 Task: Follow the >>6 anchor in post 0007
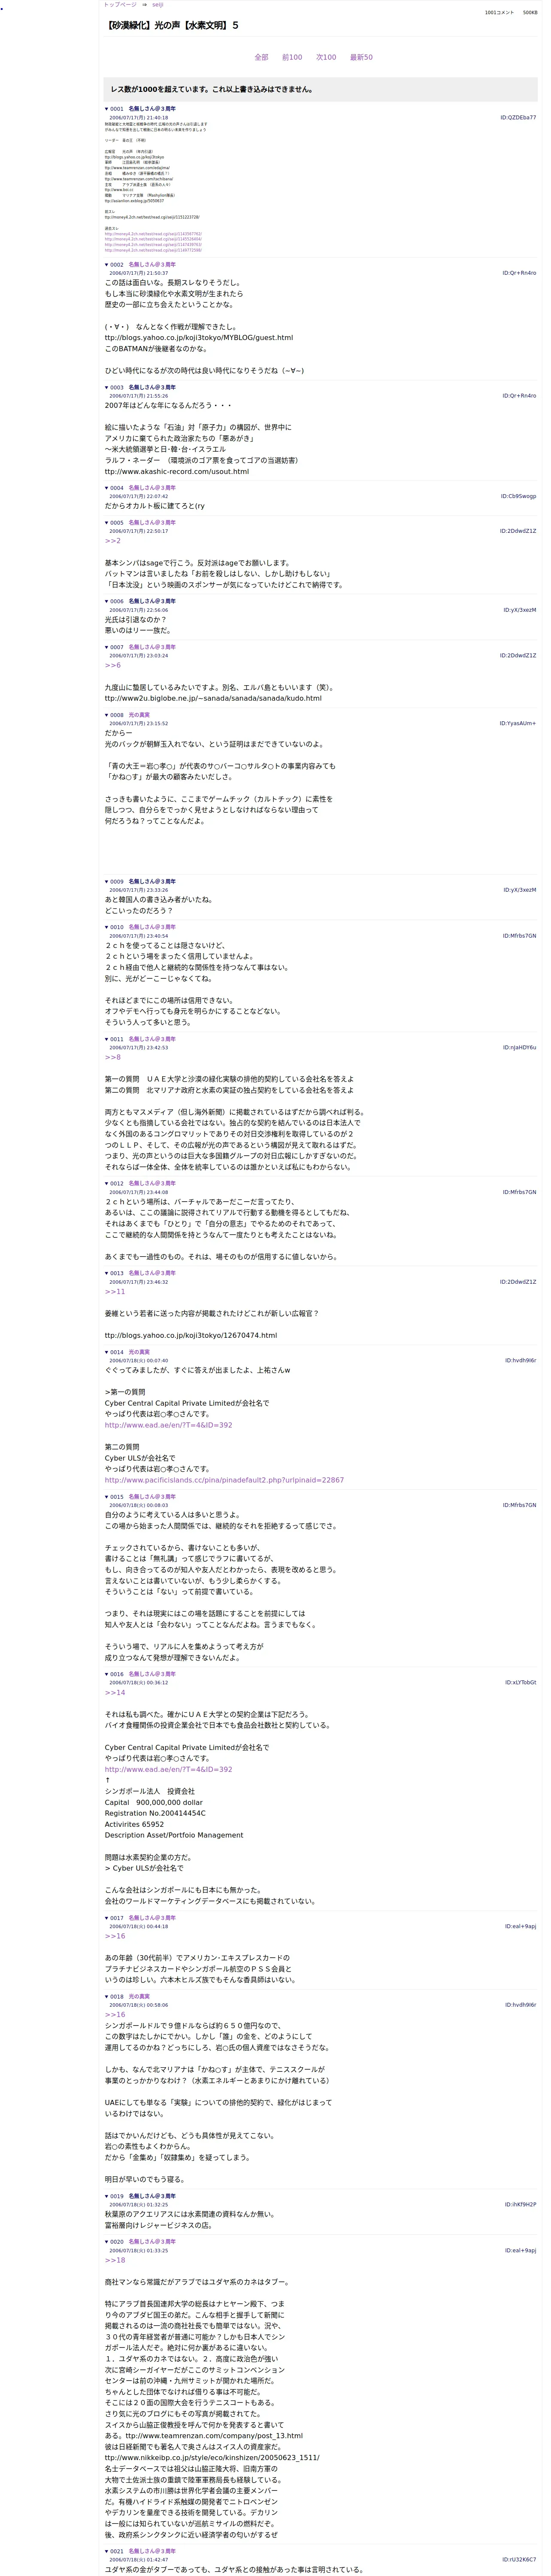[112, 665]
